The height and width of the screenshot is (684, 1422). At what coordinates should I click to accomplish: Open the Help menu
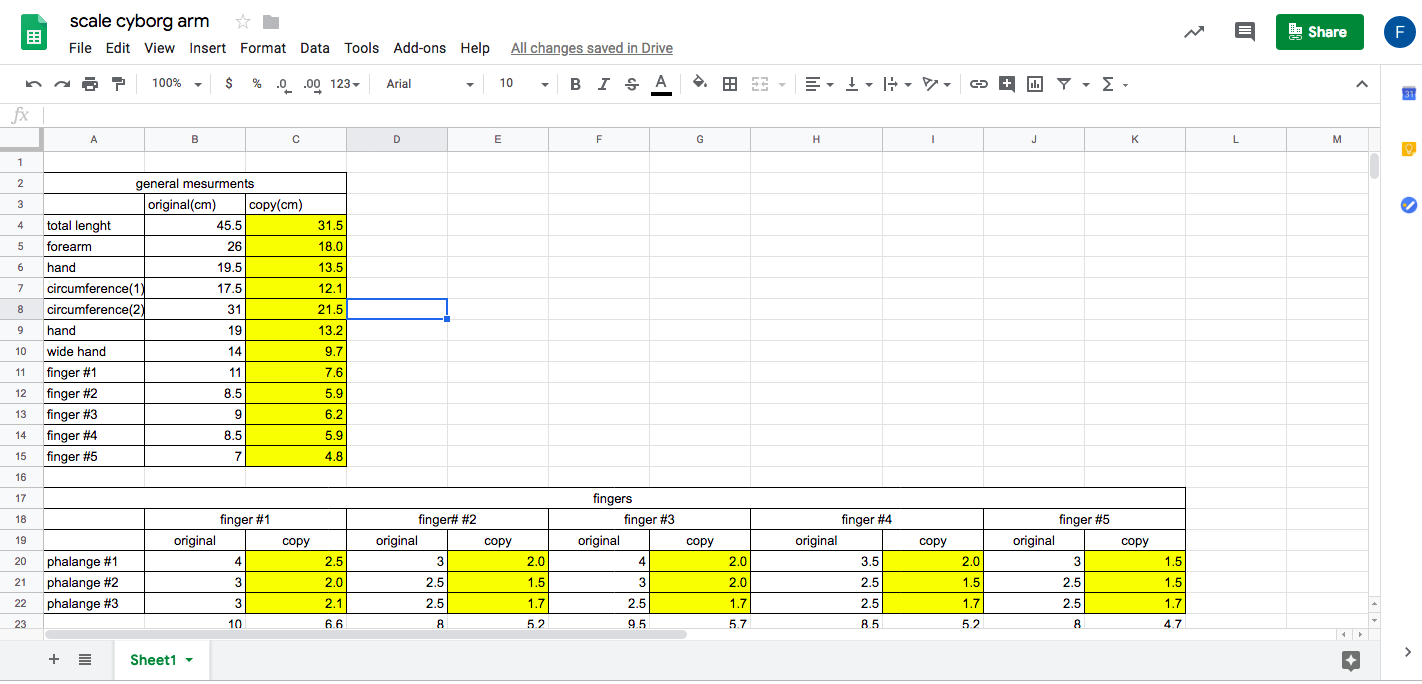coord(475,48)
